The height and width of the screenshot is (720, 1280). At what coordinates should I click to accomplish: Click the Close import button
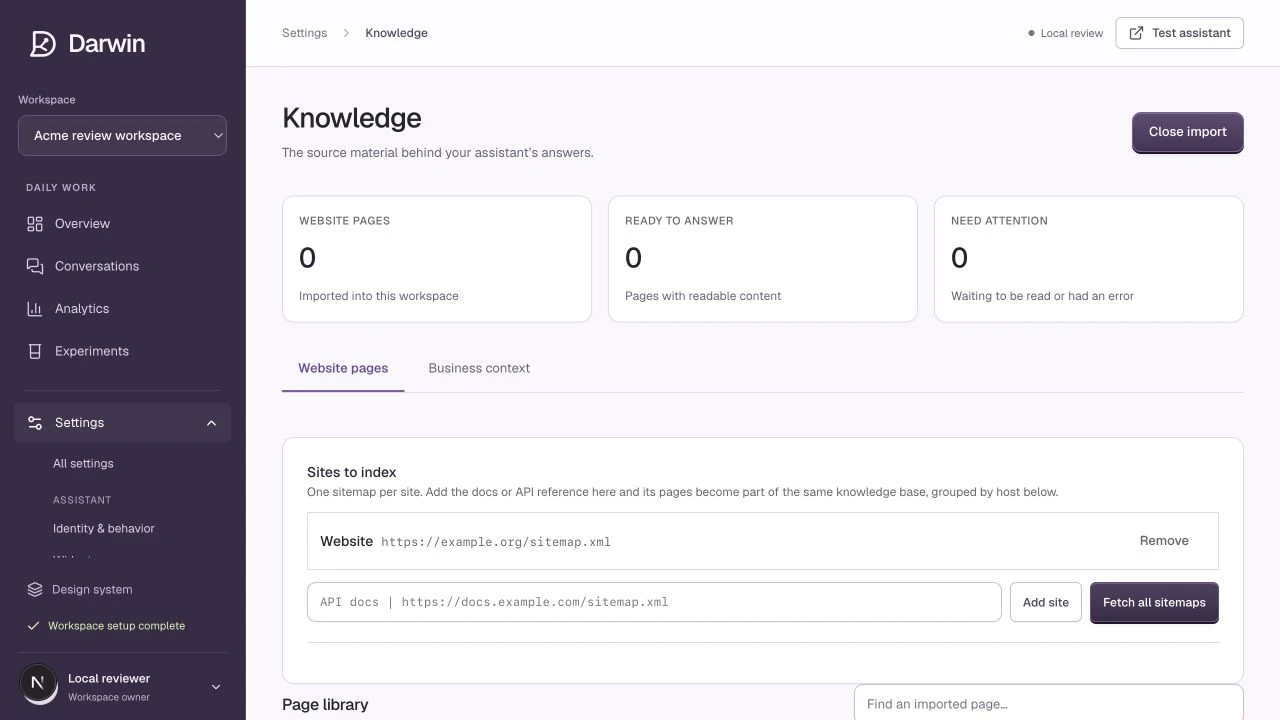[1187, 132]
